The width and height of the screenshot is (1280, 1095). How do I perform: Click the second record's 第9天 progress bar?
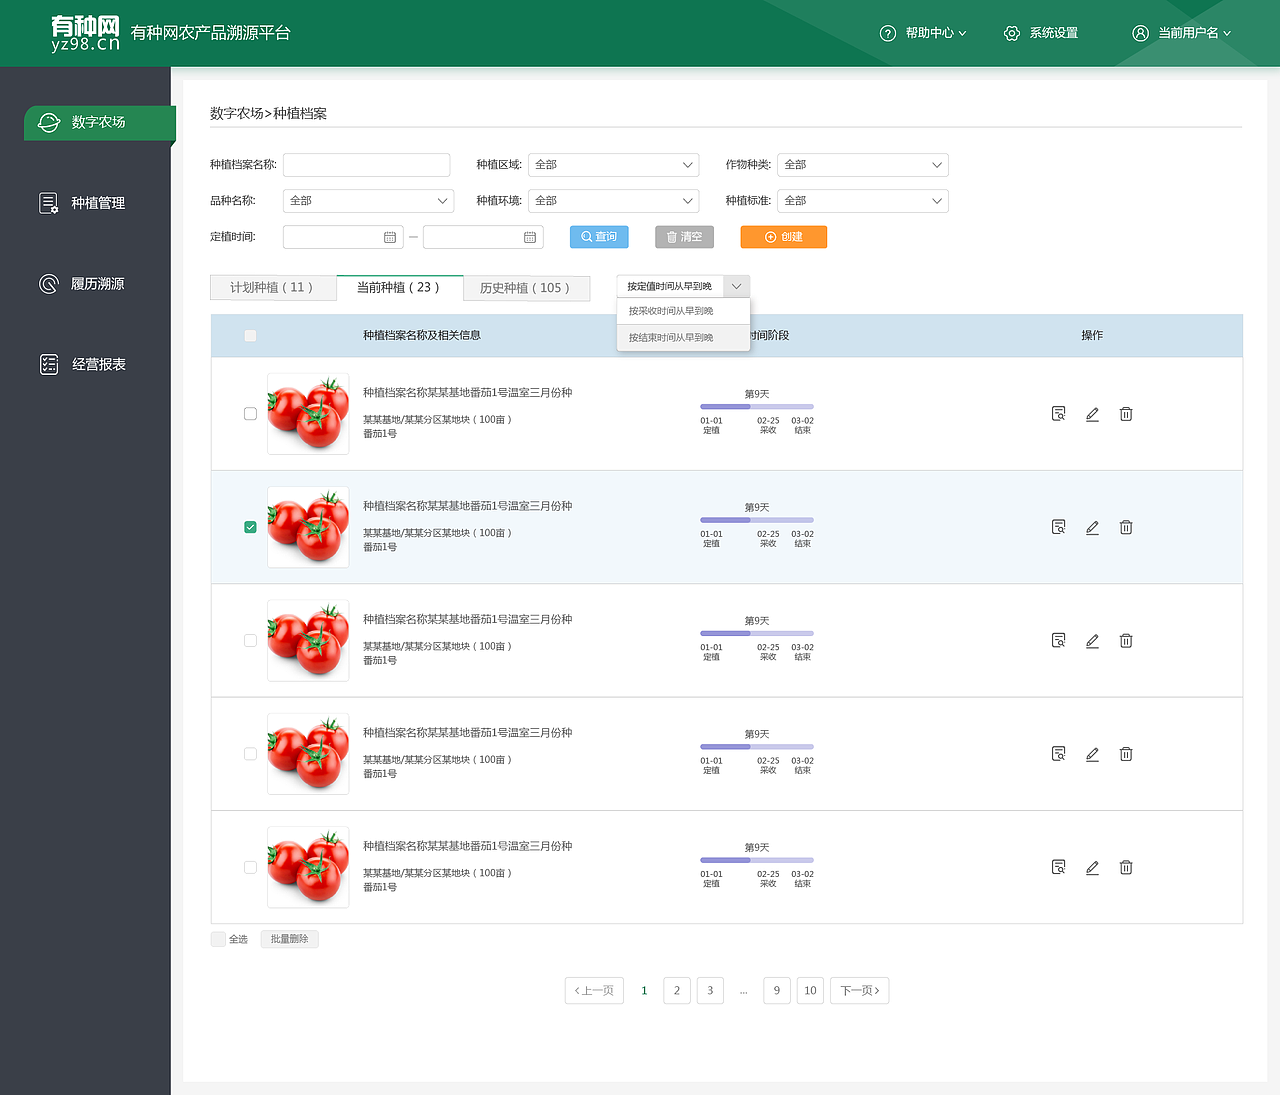757,520
